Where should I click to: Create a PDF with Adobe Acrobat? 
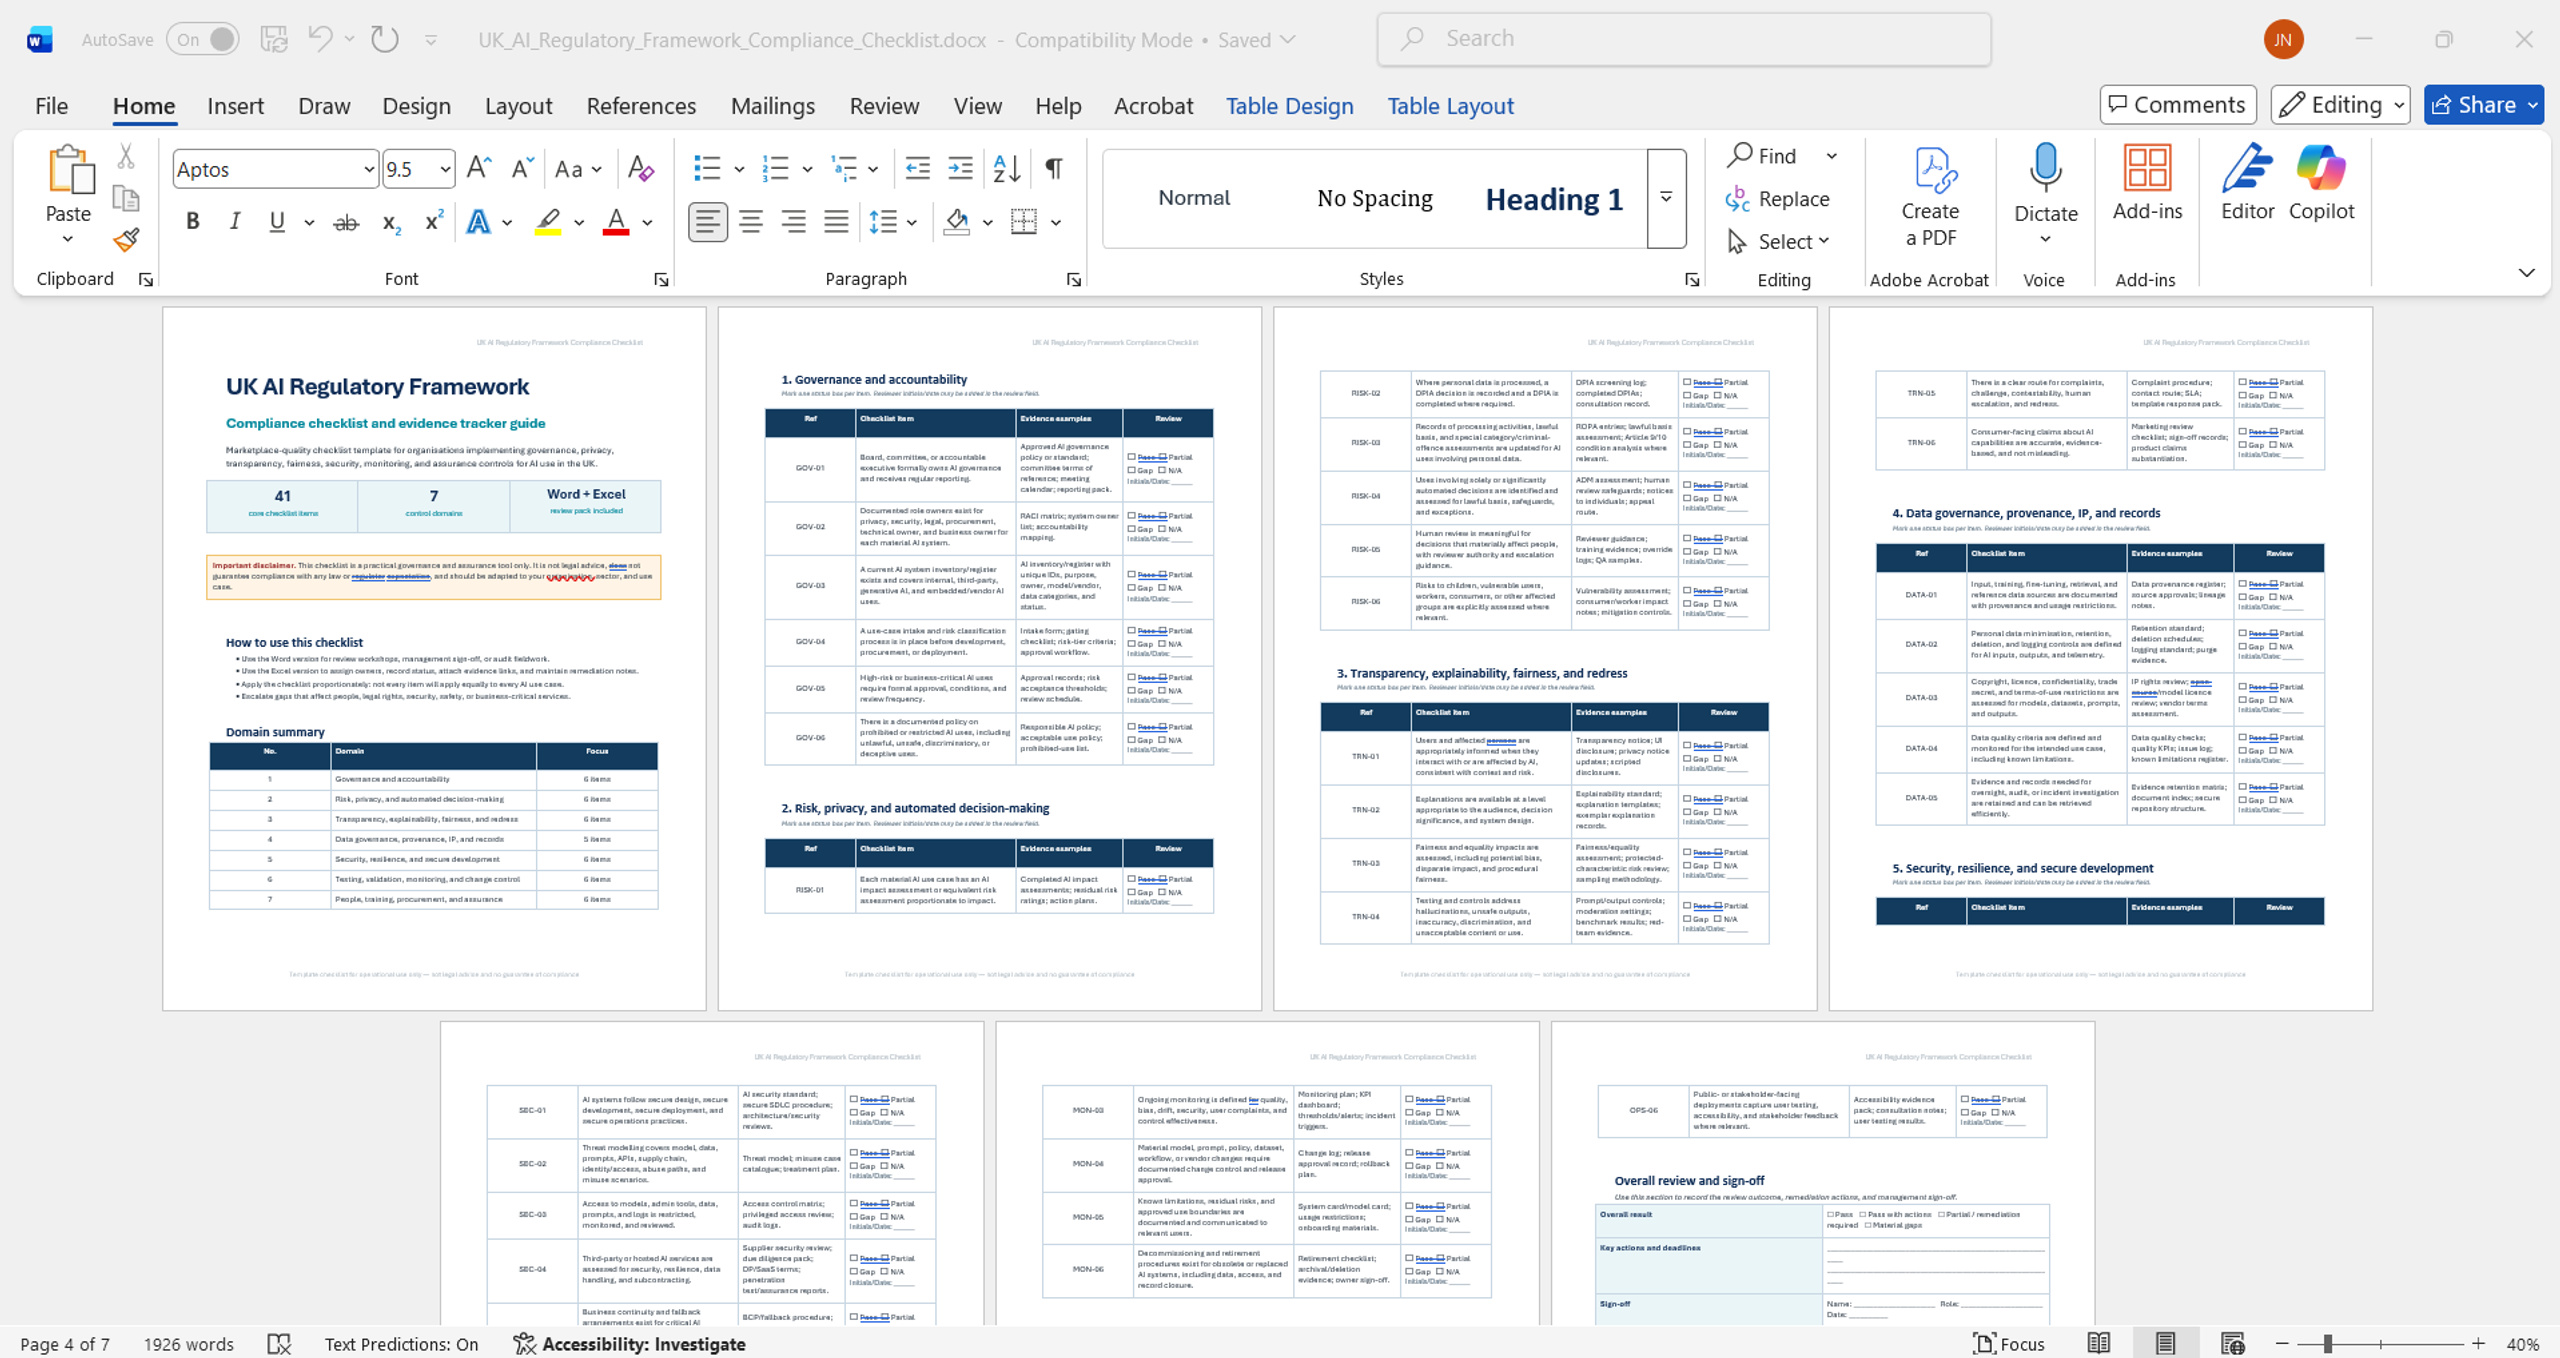[x=1930, y=196]
